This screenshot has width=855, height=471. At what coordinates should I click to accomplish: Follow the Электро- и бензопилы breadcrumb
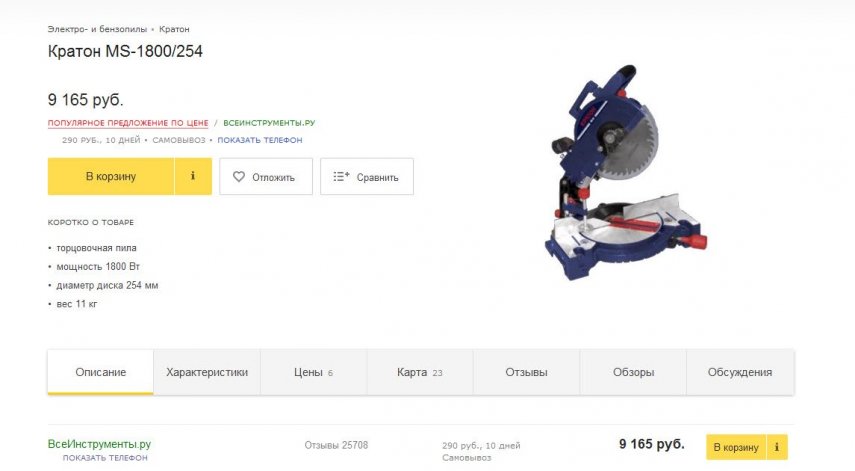point(97,29)
